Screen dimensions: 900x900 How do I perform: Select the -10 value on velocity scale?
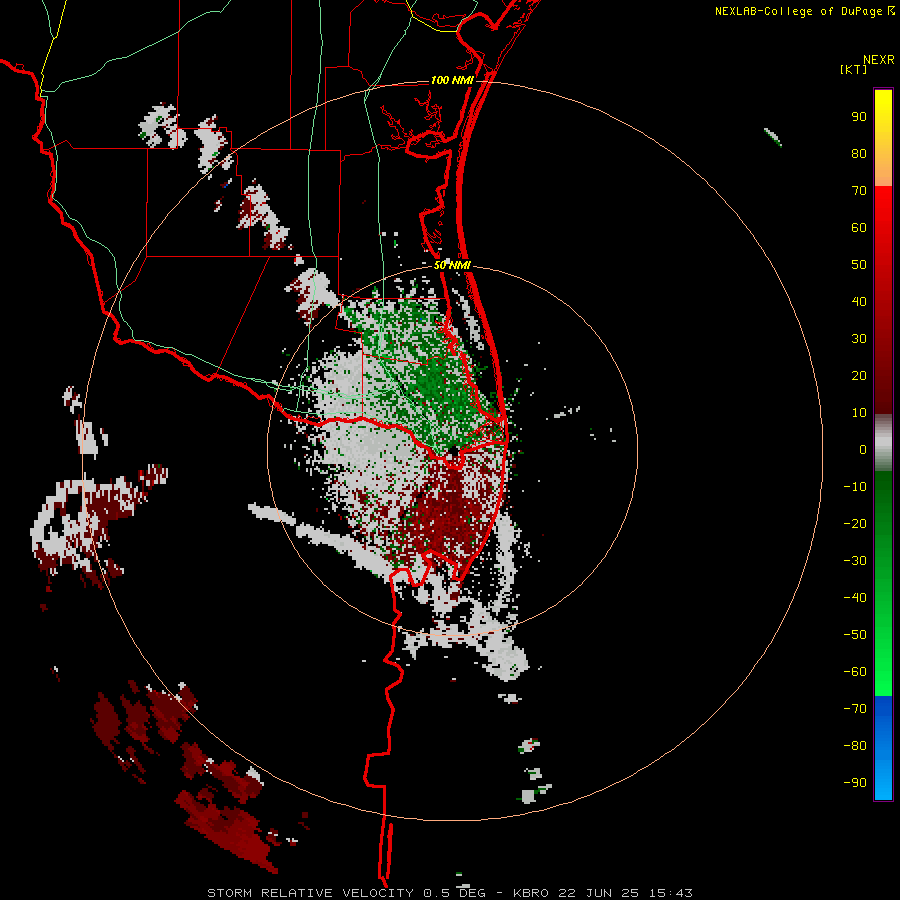(855, 487)
